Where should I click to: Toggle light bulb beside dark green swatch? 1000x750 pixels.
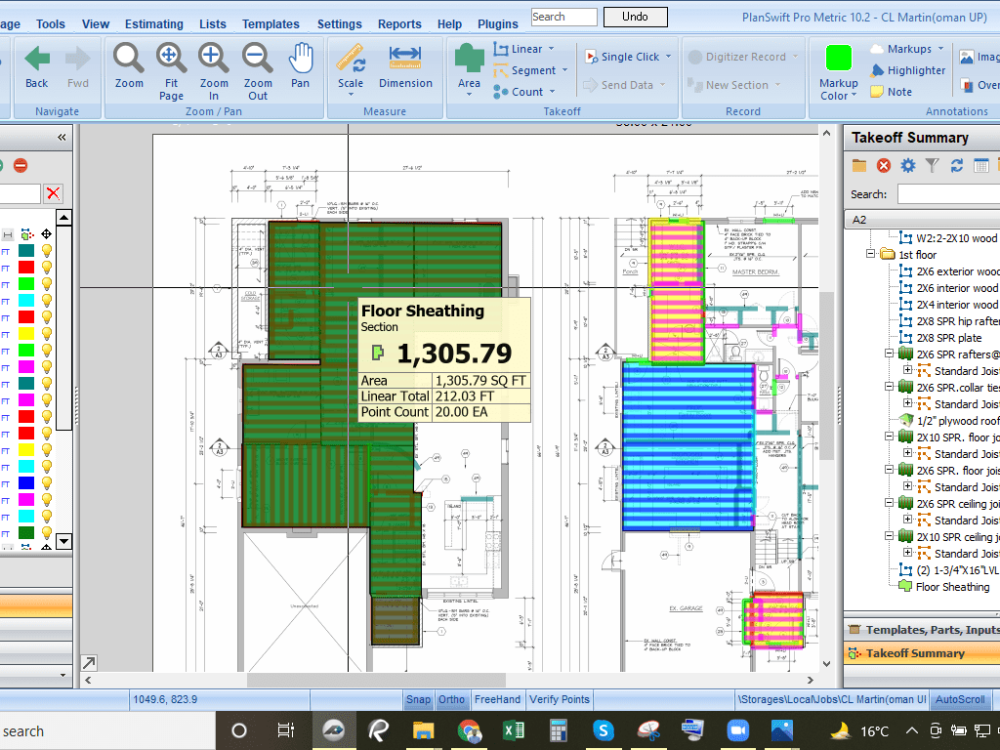click(x=47, y=533)
